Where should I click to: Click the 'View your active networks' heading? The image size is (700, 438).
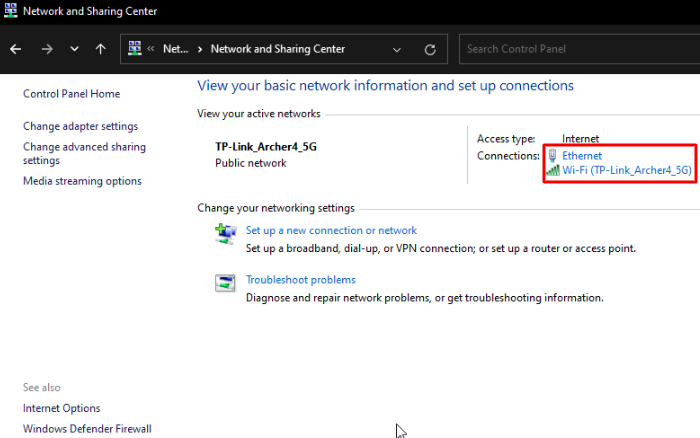[x=259, y=114]
